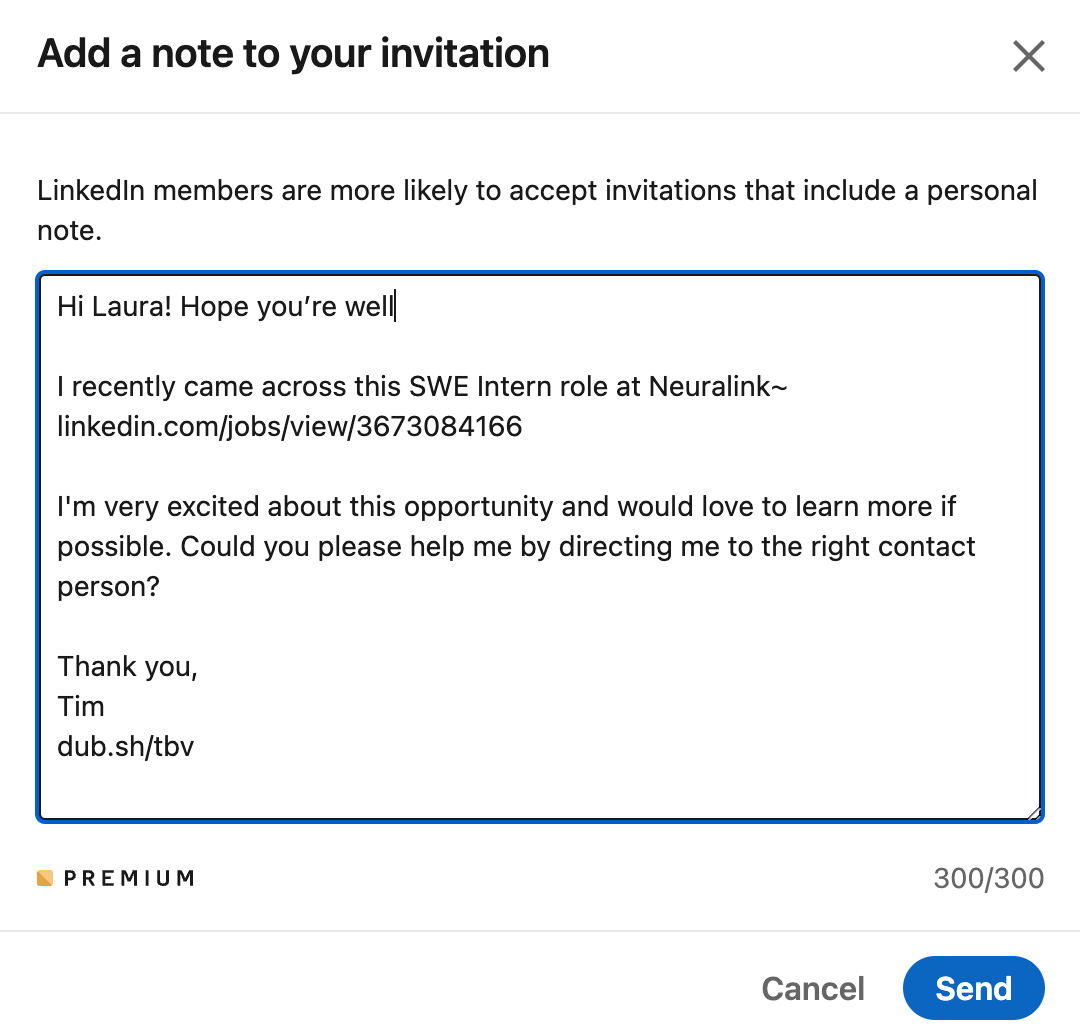The image size is (1080, 1034).
Task: Place cursor after the word "person?"
Action: 160,586
